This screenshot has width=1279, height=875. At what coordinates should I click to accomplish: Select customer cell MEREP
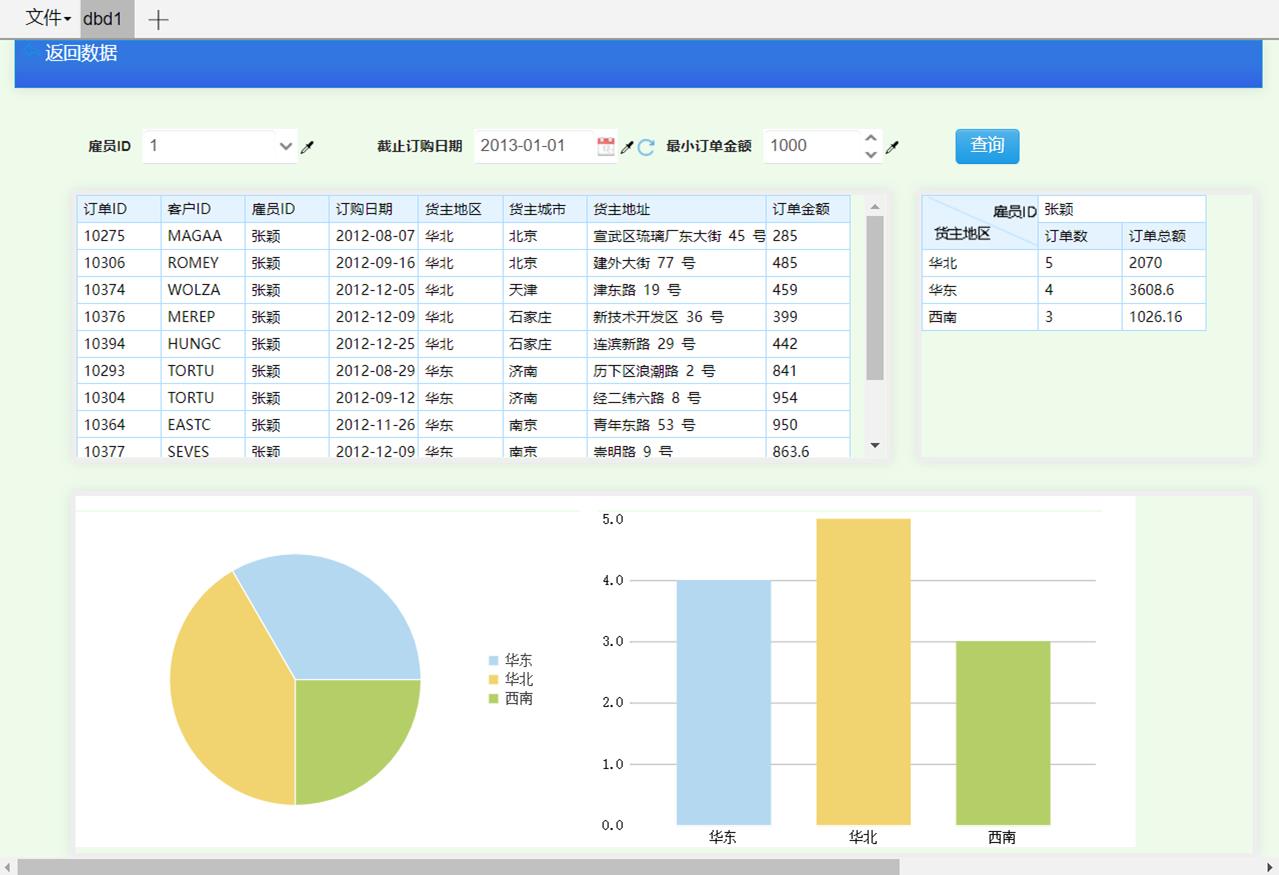point(203,317)
